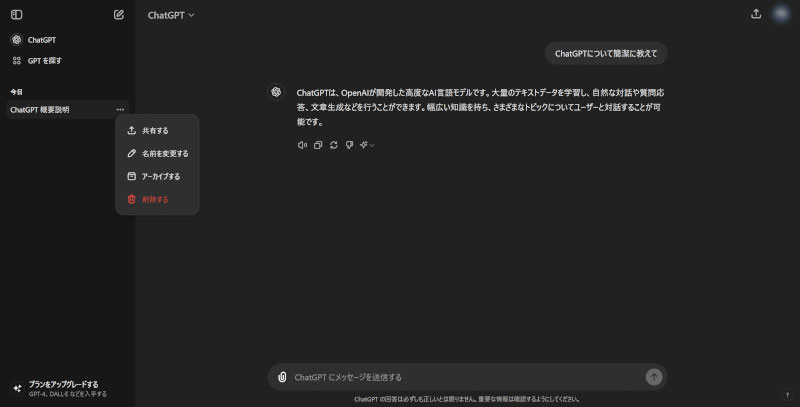The width and height of the screenshot is (800, 407).
Task: Collapse the sidebar with the panel icon
Action: pyautogui.click(x=16, y=15)
